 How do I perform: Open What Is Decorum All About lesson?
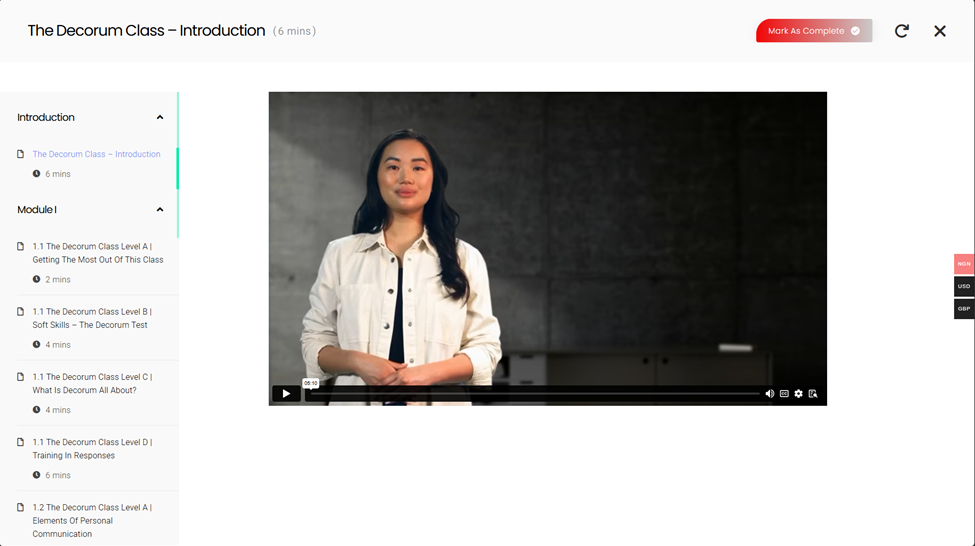92,384
